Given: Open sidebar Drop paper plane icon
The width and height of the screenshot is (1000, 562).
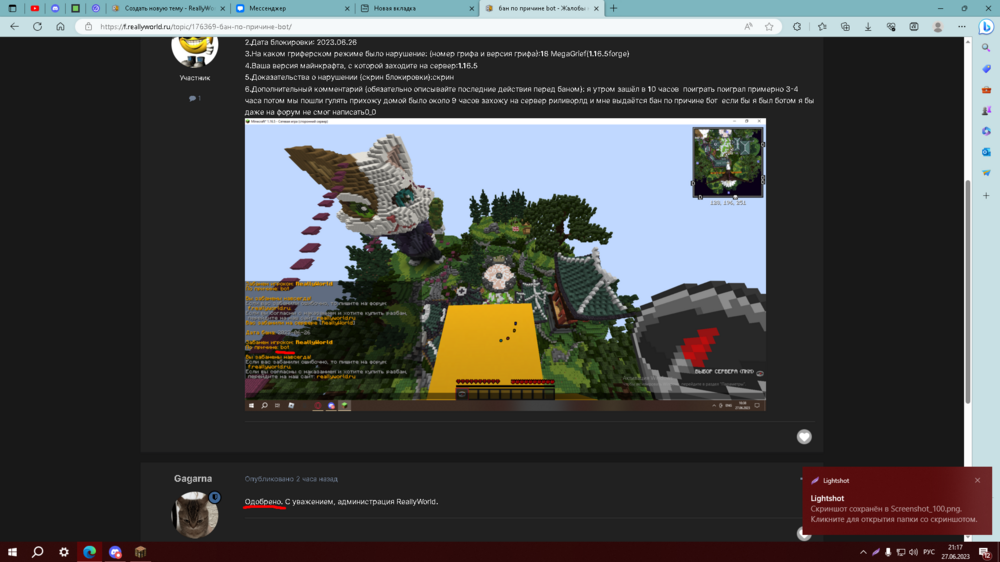Looking at the screenshot, I should (986, 173).
